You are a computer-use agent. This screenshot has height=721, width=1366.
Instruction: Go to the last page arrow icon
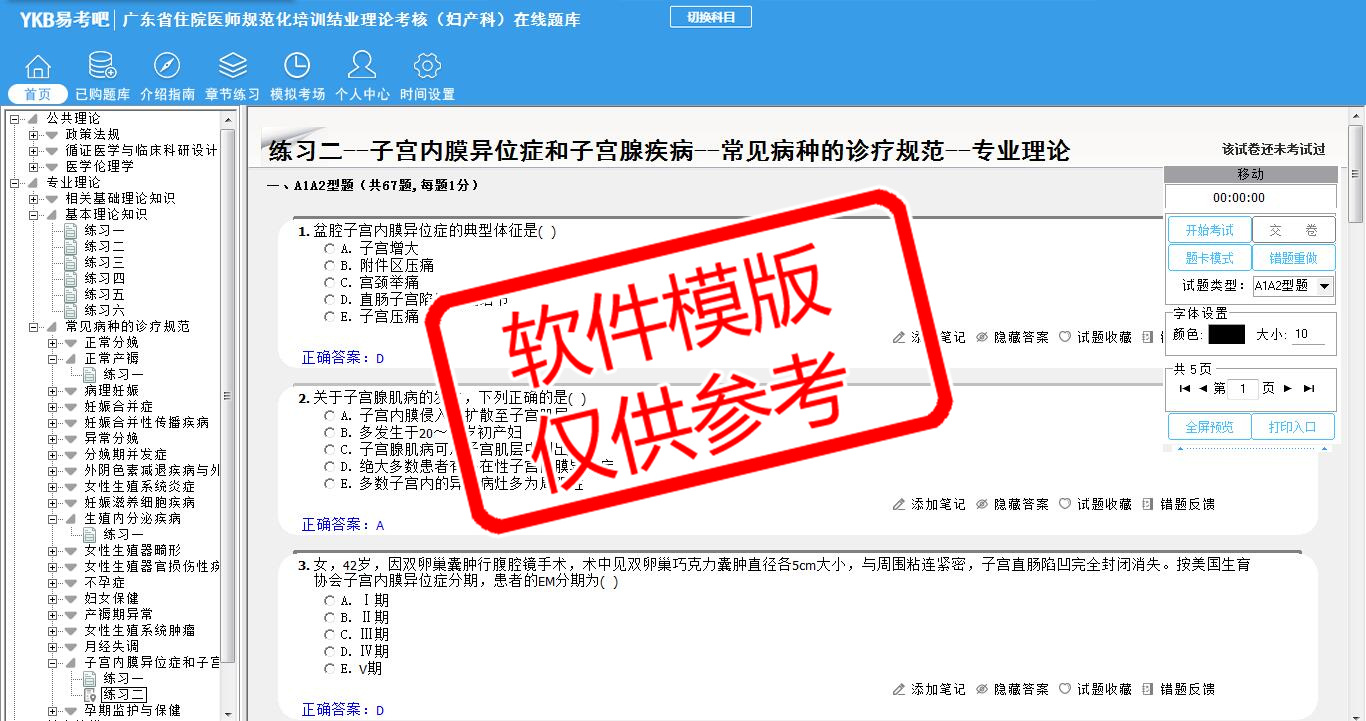tap(1309, 388)
